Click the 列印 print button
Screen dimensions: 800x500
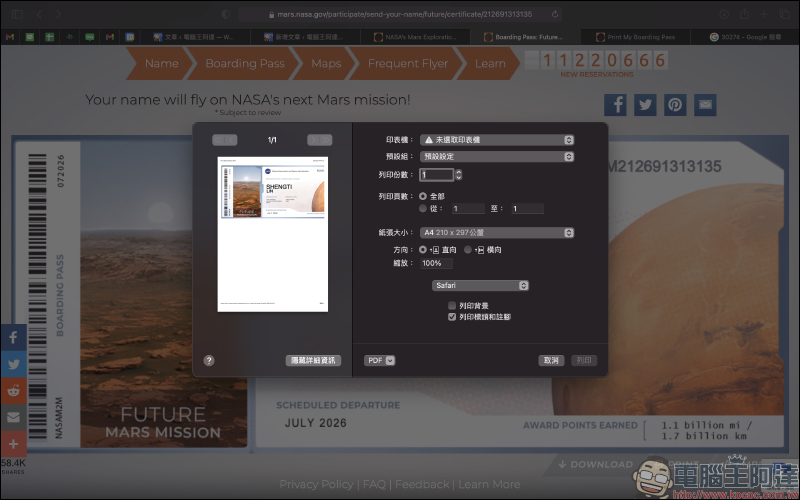tap(584, 361)
